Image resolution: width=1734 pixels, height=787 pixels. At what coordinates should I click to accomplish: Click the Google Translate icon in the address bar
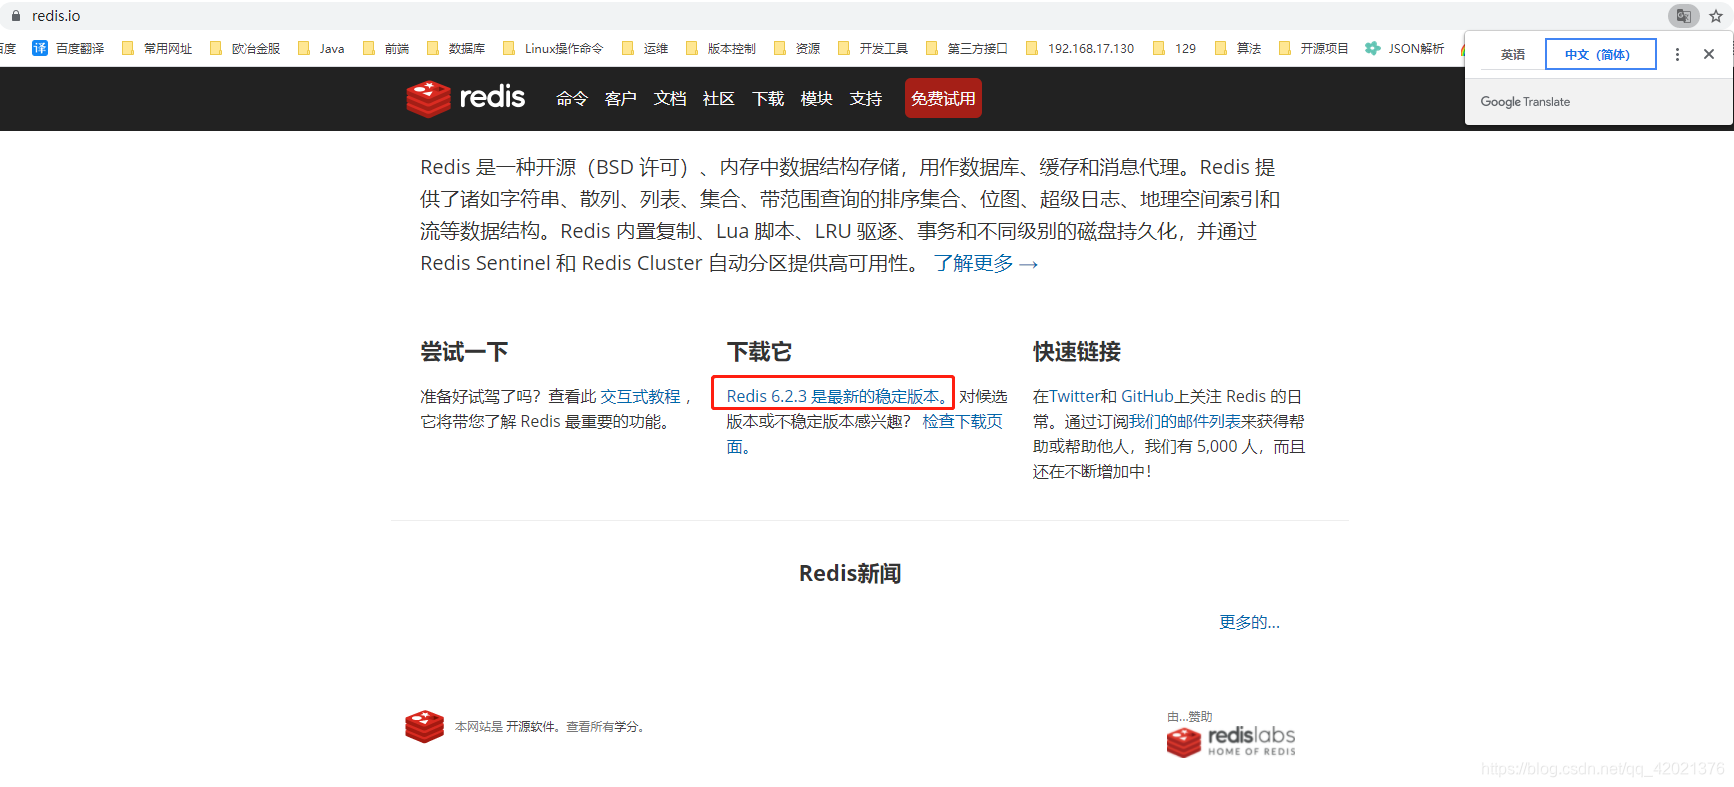(x=1684, y=16)
